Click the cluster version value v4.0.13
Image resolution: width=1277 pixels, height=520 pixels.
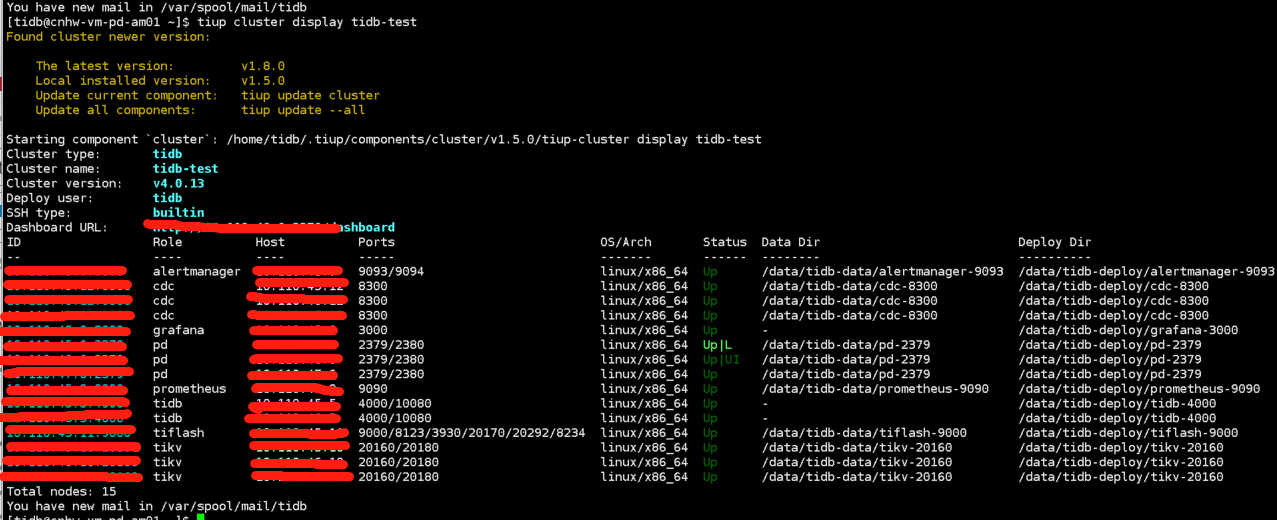tap(178, 184)
